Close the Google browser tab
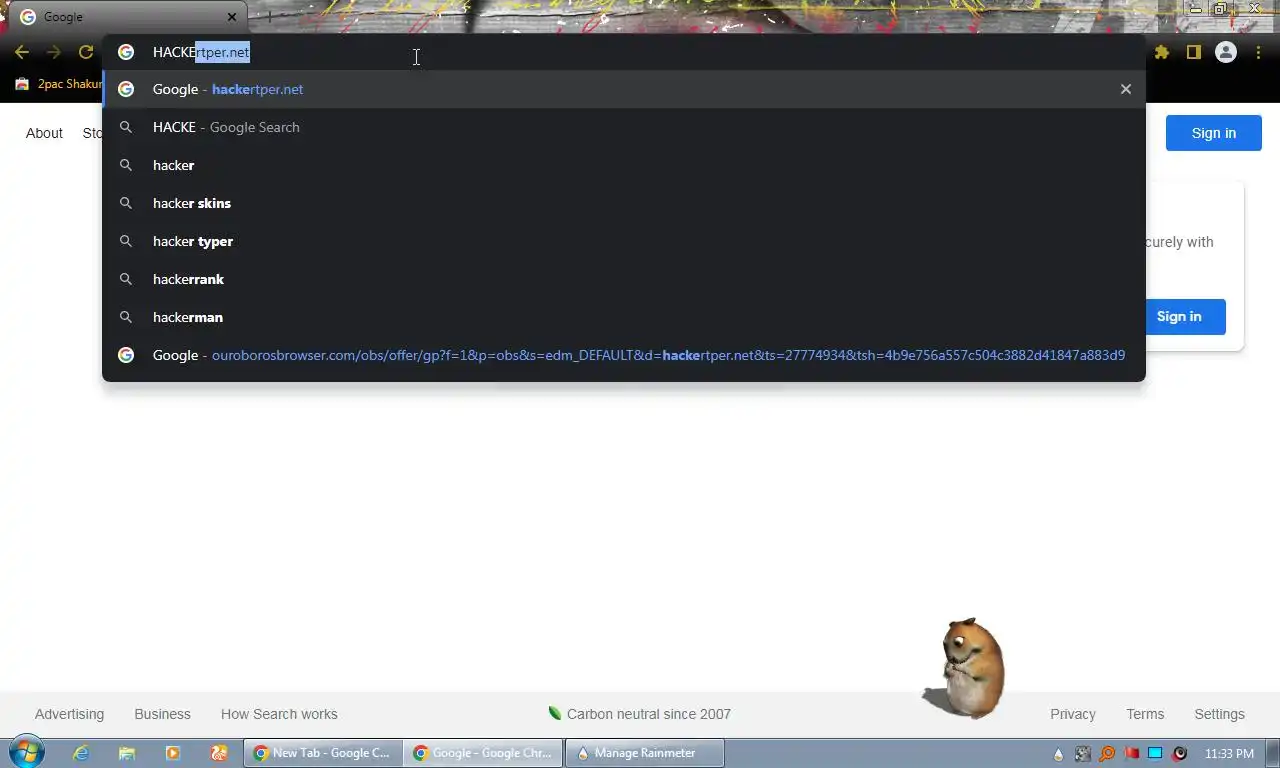Viewport: 1280px width, 768px height. pyautogui.click(x=232, y=17)
